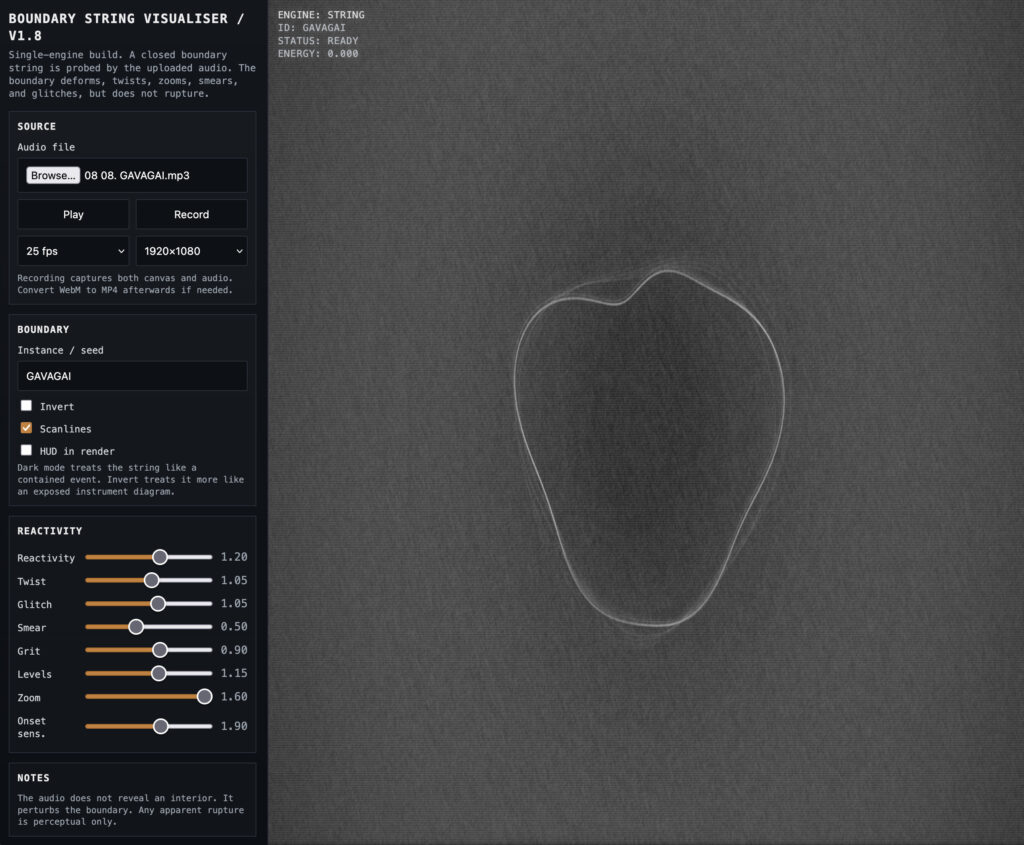The width and height of the screenshot is (1024, 845).
Task: Click the ENGINE: STRING HUD readout
Action: (x=321, y=14)
